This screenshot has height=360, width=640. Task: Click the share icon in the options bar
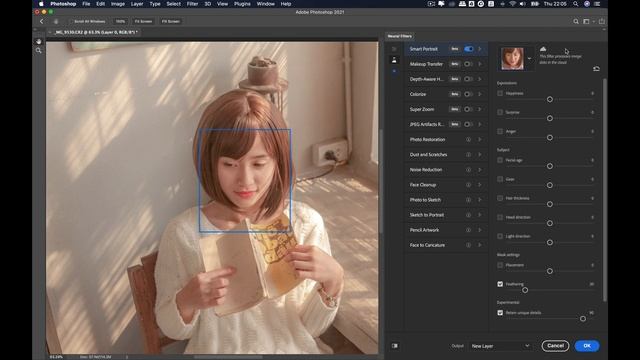tap(602, 21)
